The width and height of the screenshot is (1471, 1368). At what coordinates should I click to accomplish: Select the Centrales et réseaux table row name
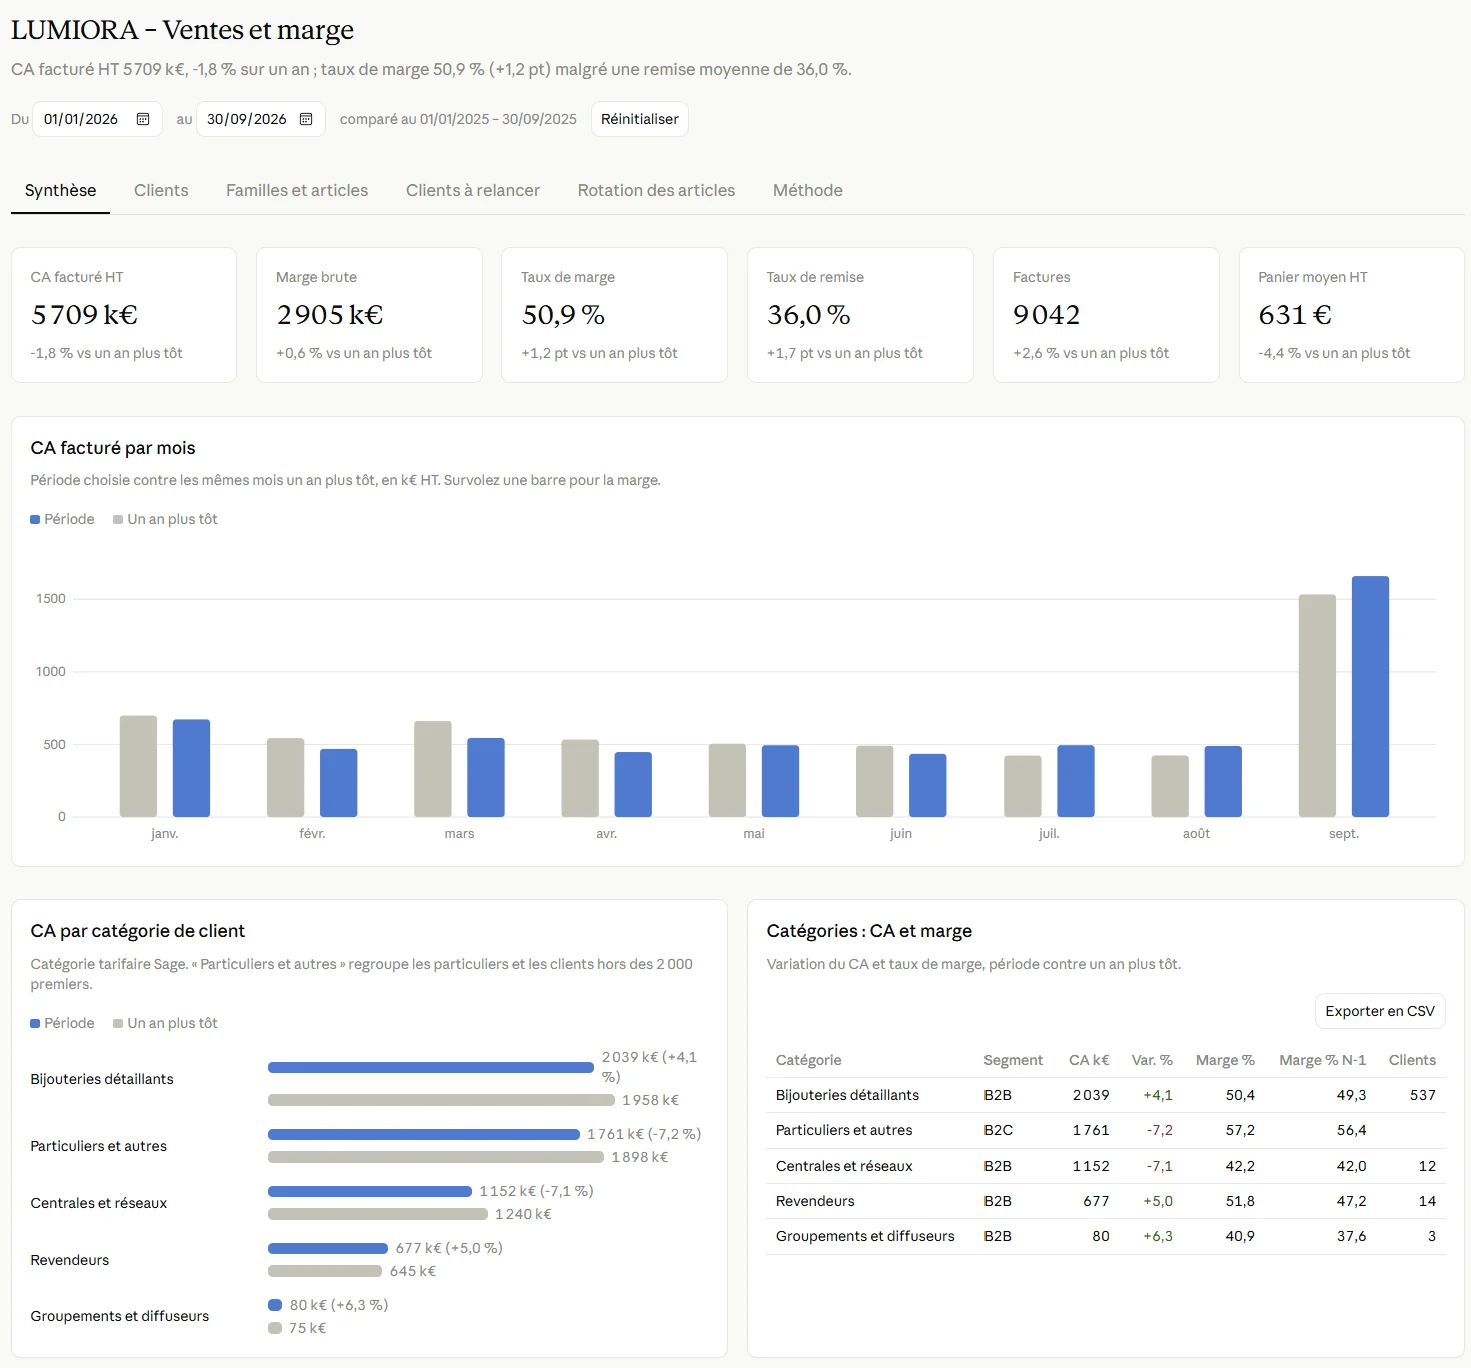(844, 1166)
